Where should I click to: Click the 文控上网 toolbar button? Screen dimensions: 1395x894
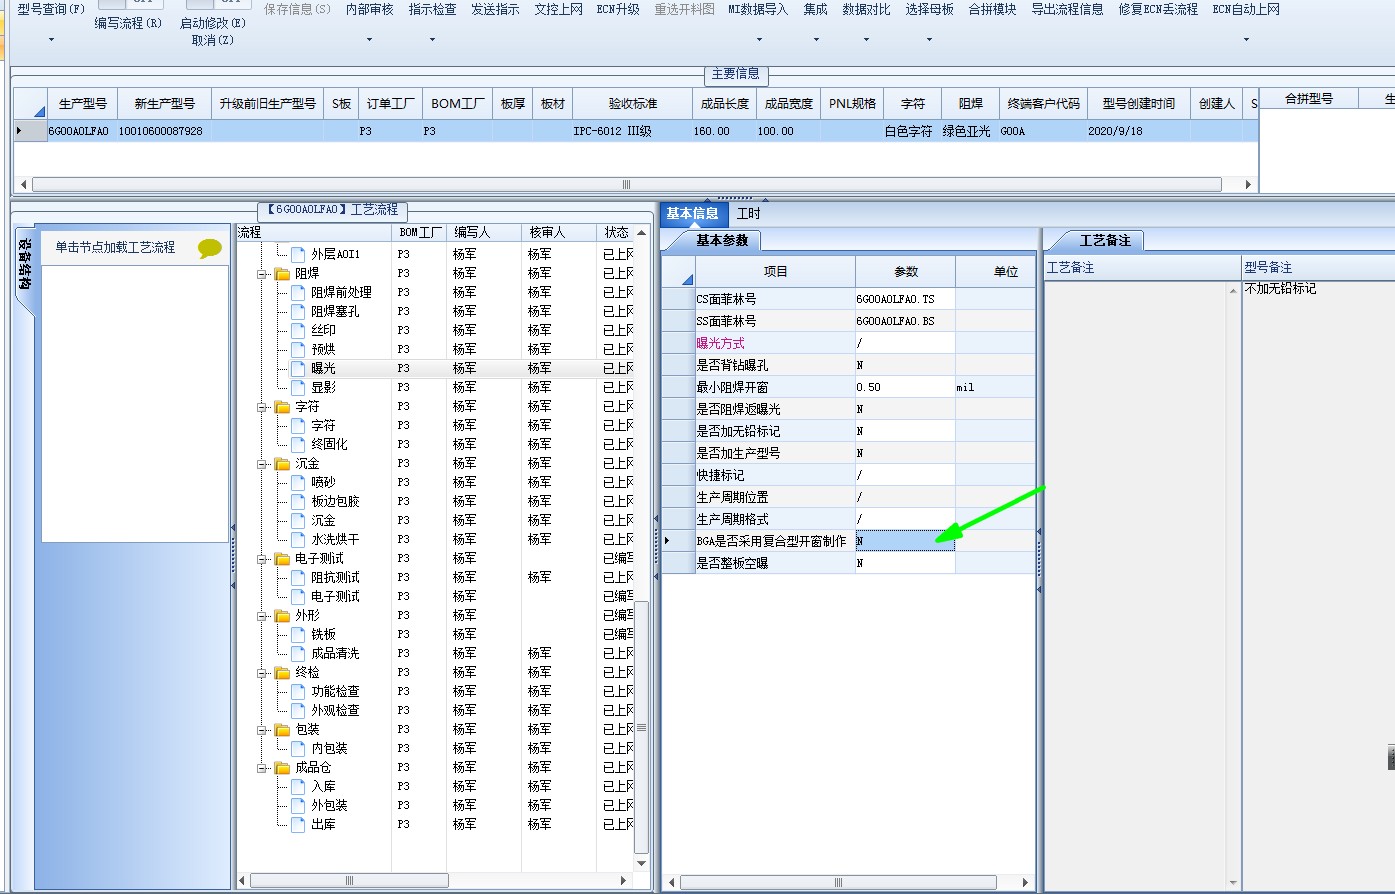coord(559,9)
